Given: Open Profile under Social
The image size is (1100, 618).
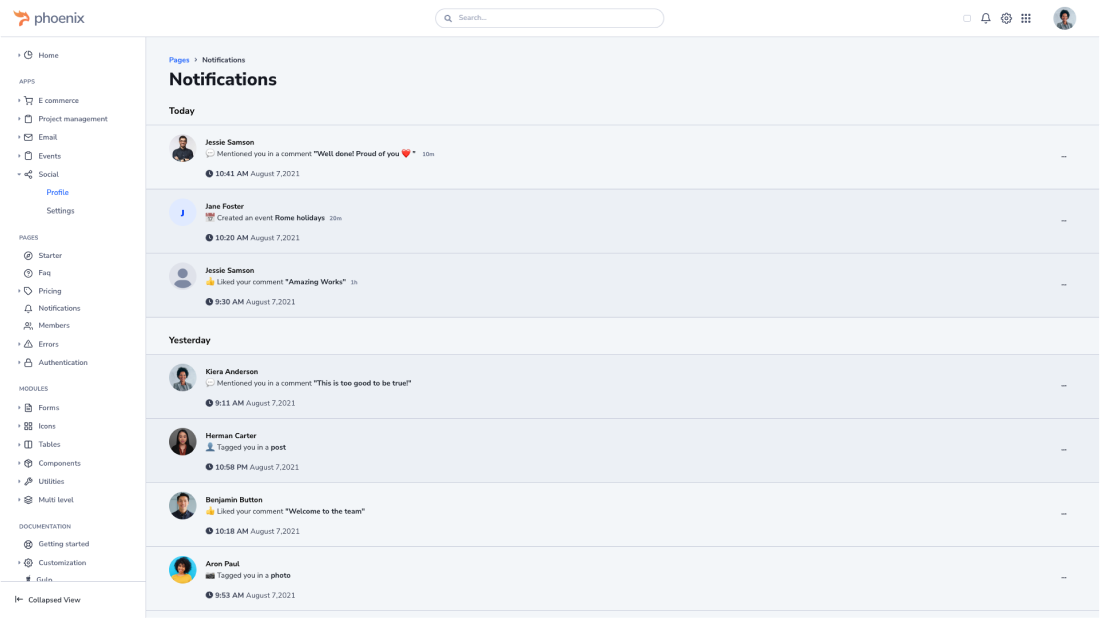Looking at the screenshot, I should tap(57, 192).
